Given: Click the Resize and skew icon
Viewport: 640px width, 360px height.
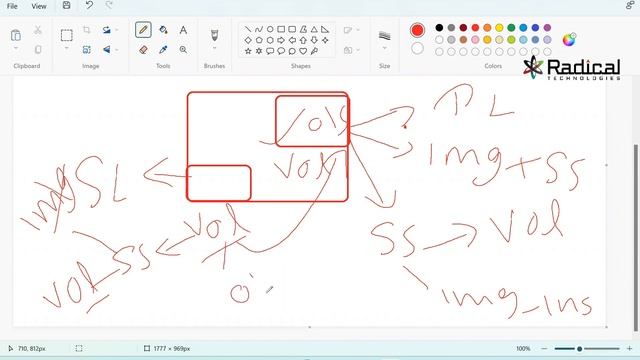Looking at the screenshot, I should pyautogui.click(x=87, y=49).
